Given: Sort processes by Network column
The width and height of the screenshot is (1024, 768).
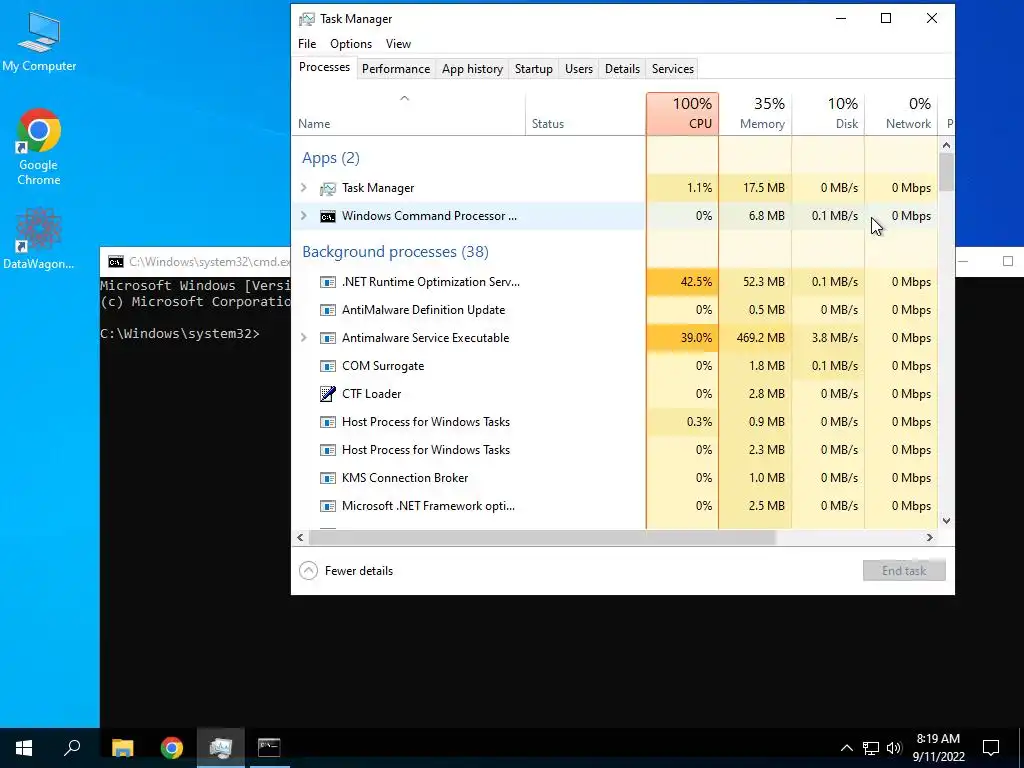Looking at the screenshot, I should [901, 114].
